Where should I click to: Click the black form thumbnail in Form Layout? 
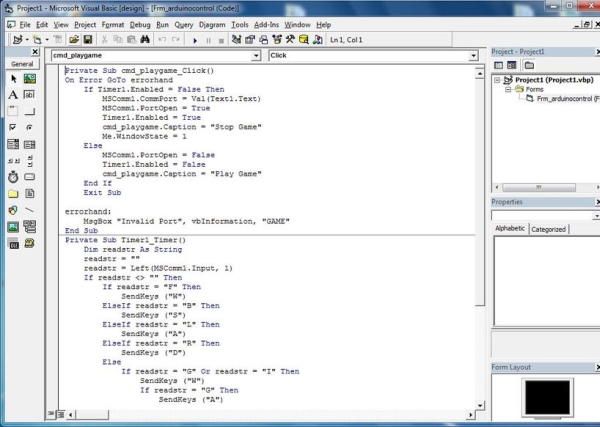(x=547, y=397)
